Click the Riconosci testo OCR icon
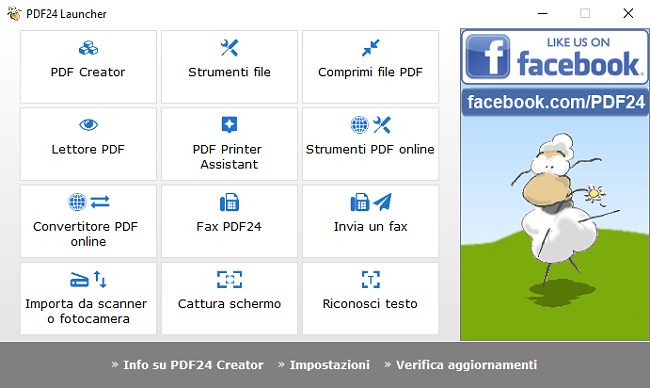This screenshot has height=388, width=650. pyautogui.click(x=371, y=279)
